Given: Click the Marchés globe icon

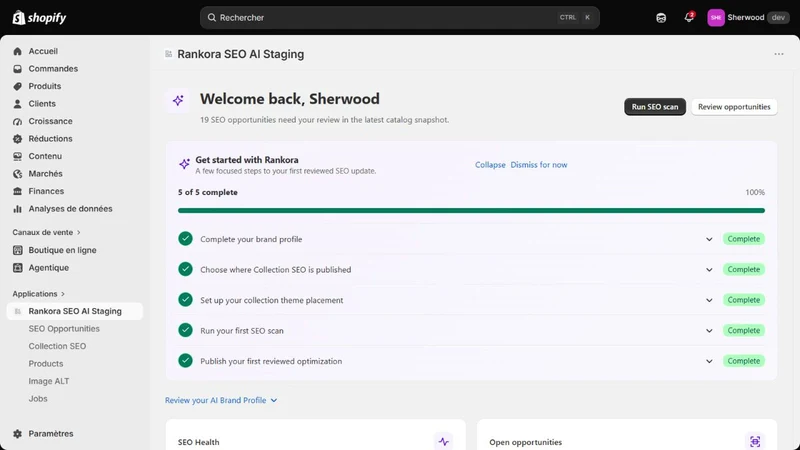Looking at the screenshot, I should click(17, 174).
